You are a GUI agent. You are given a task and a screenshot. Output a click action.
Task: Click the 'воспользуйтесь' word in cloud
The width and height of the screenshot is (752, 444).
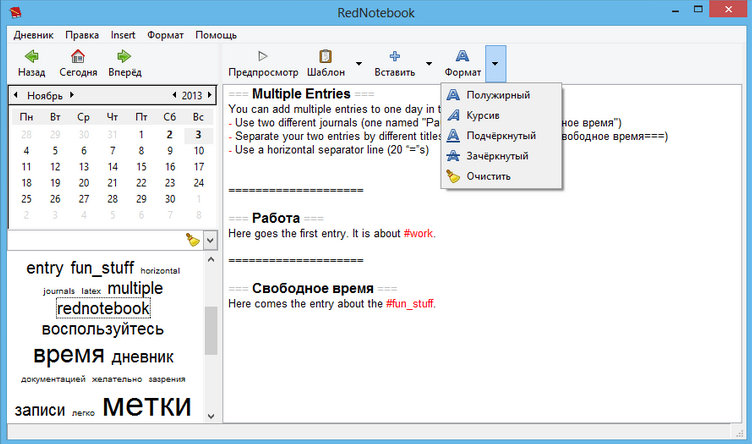click(103, 329)
